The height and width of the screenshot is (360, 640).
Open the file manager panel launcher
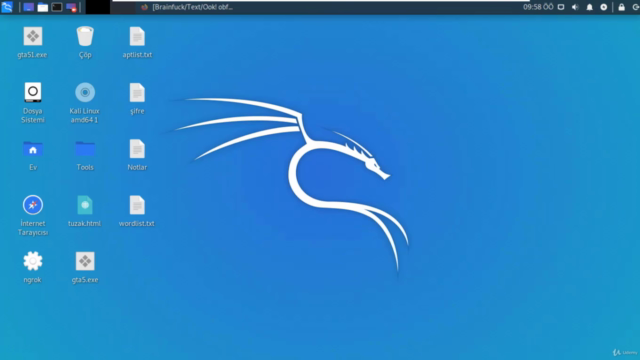tap(42, 7)
